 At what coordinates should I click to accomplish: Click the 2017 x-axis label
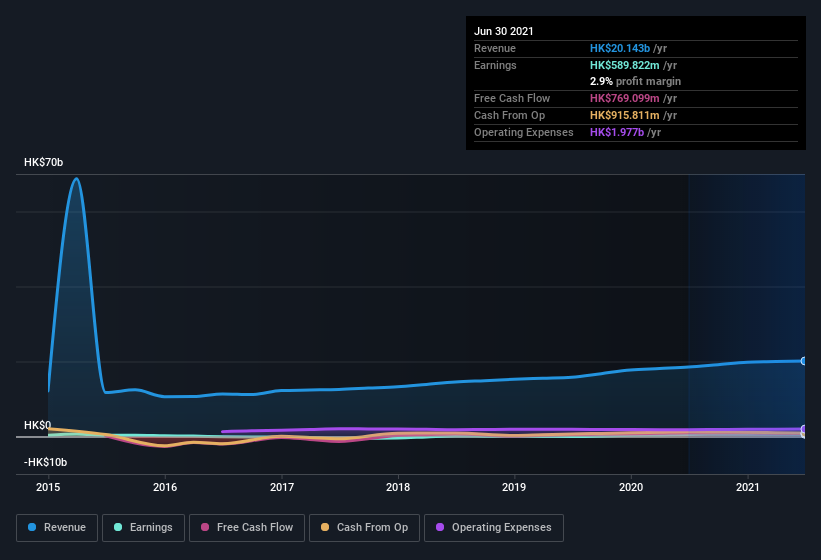(282, 487)
